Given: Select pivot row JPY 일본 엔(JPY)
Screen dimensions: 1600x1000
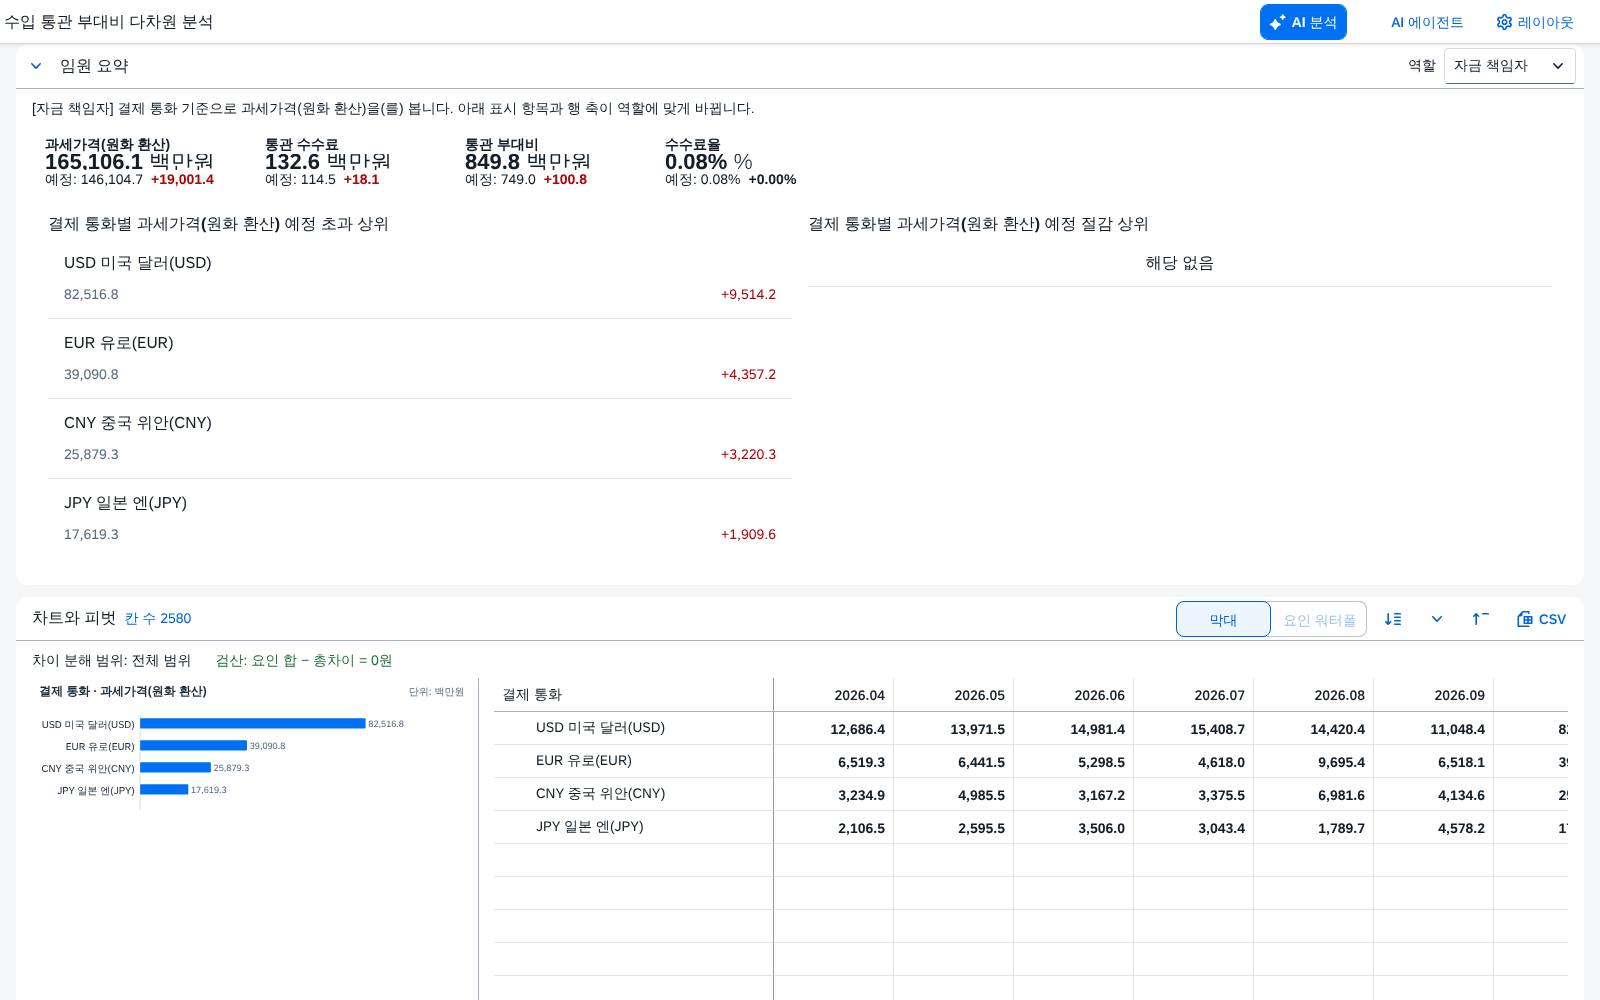Looking at the screenshot, I should click(x=633, y=827).
